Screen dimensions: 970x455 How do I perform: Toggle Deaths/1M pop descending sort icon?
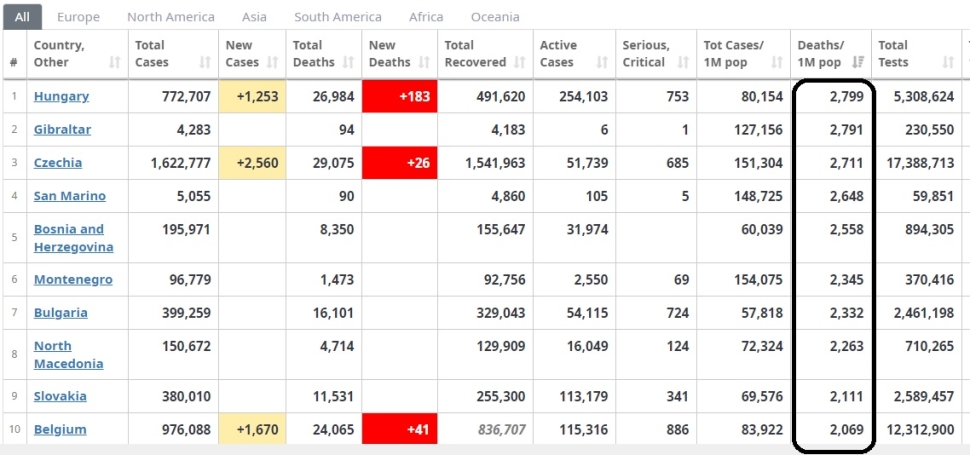pyautogui.click(x=858, y=62)
